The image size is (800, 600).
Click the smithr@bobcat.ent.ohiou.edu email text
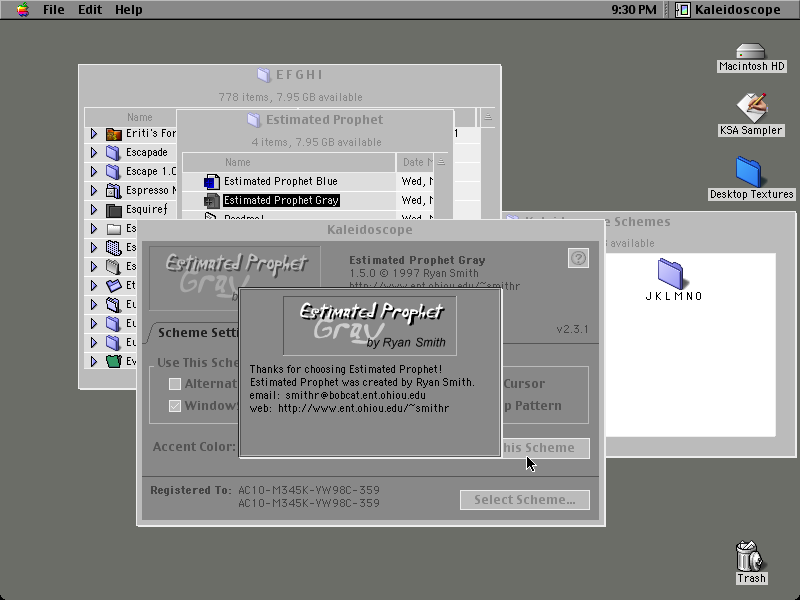click(356, 395)
